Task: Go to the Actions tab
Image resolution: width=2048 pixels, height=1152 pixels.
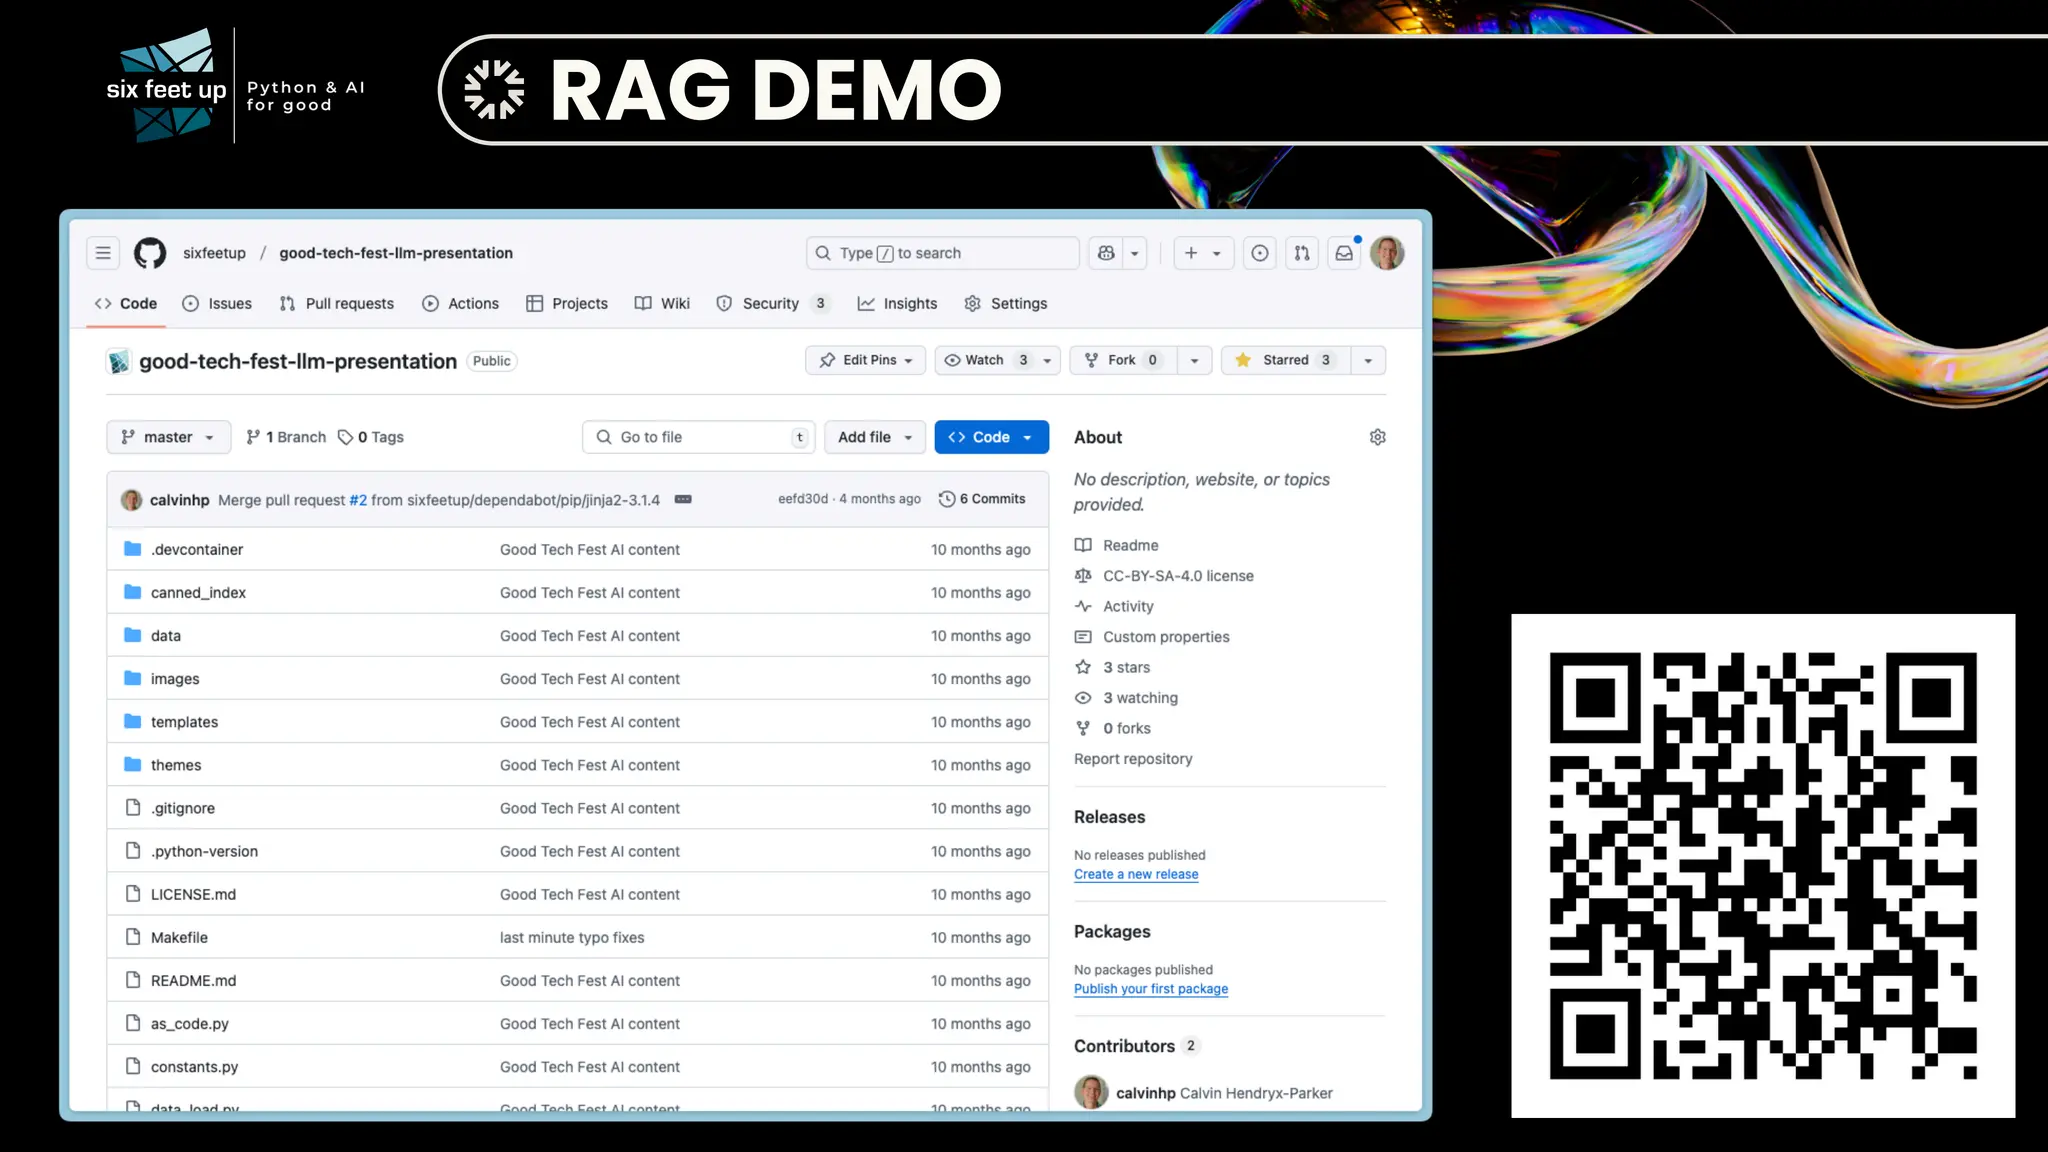Action: (x=460, y=303)
